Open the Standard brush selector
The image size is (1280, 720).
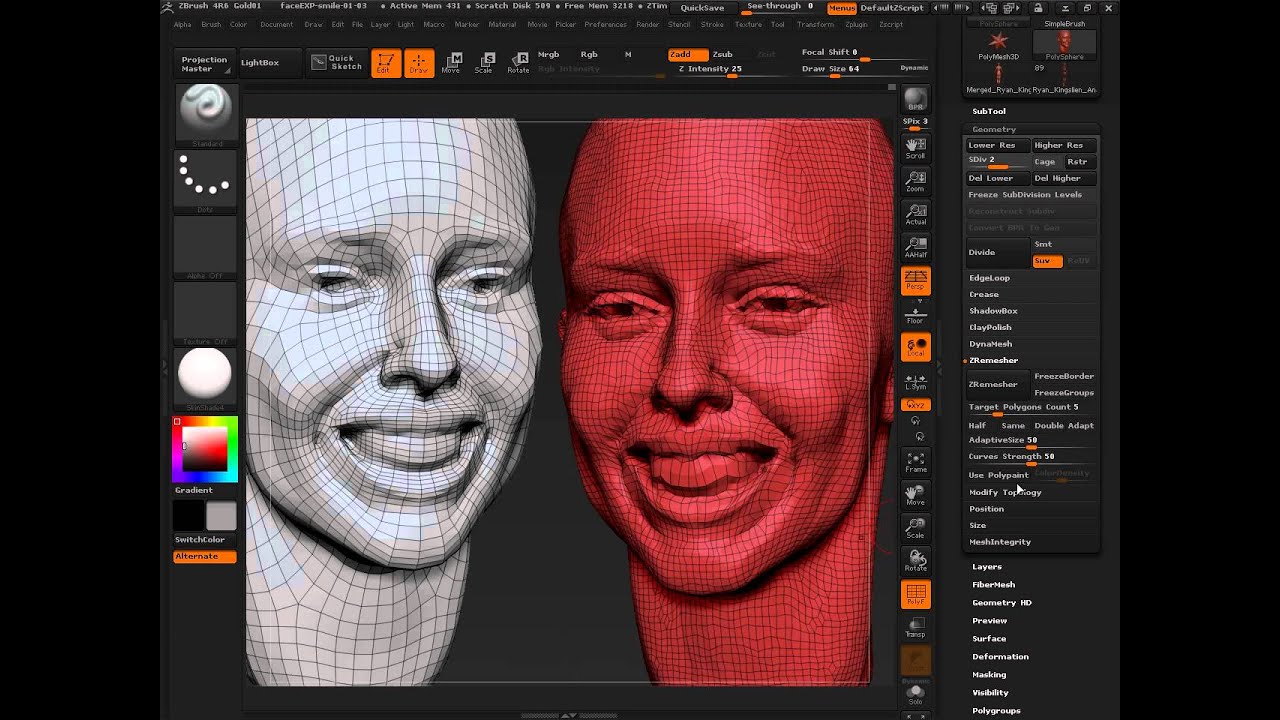(x=205, y=114)
